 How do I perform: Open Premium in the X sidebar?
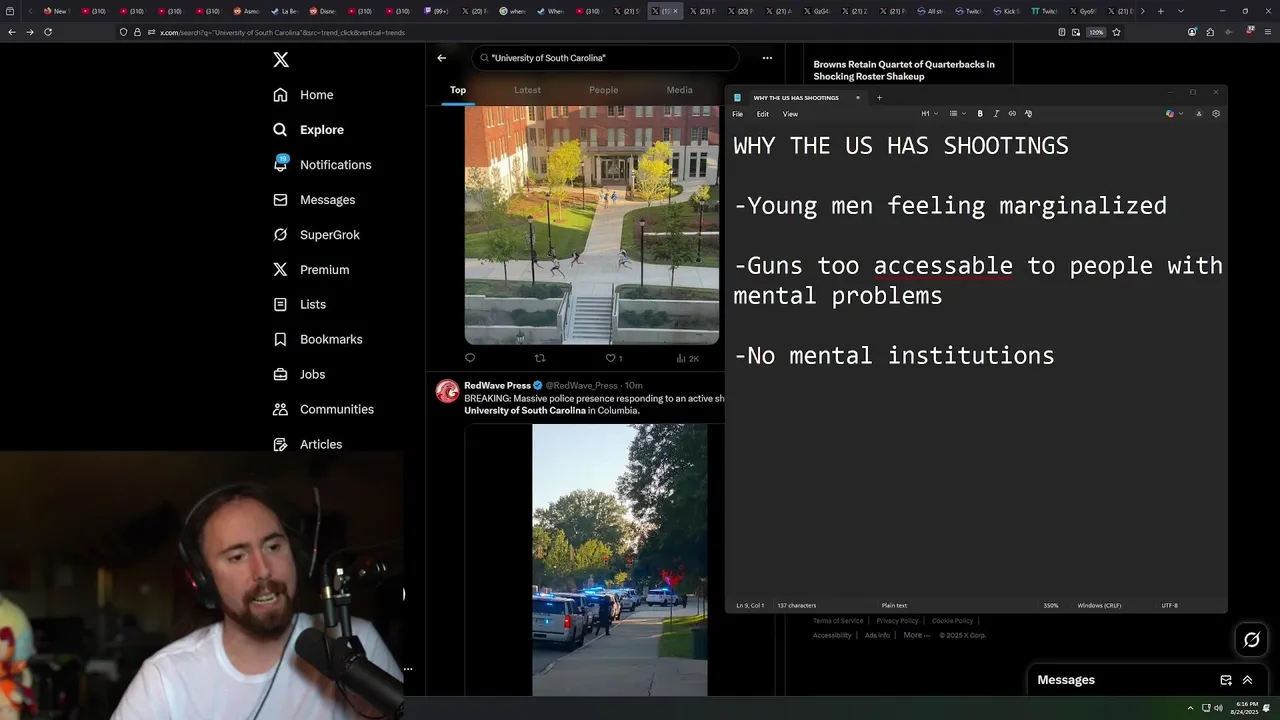[x=311, y=270]
